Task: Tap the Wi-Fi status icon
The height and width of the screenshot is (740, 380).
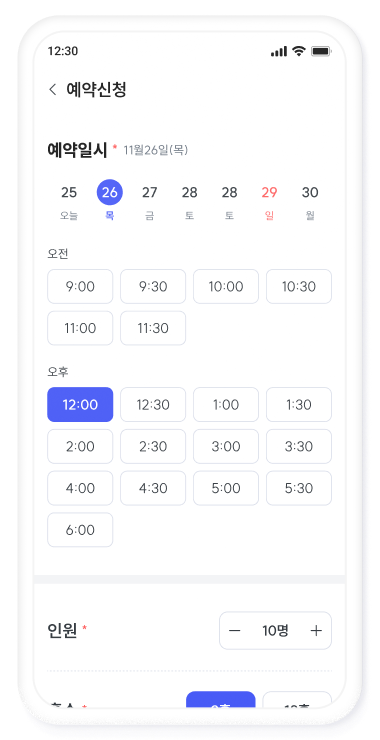Action: [299, 51]
